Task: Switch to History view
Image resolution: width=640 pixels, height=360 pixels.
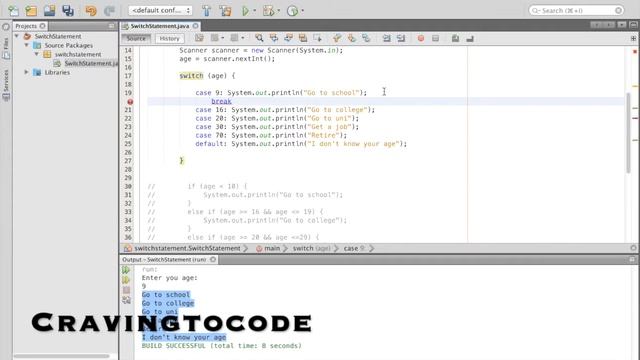Action: click(169, 38)
